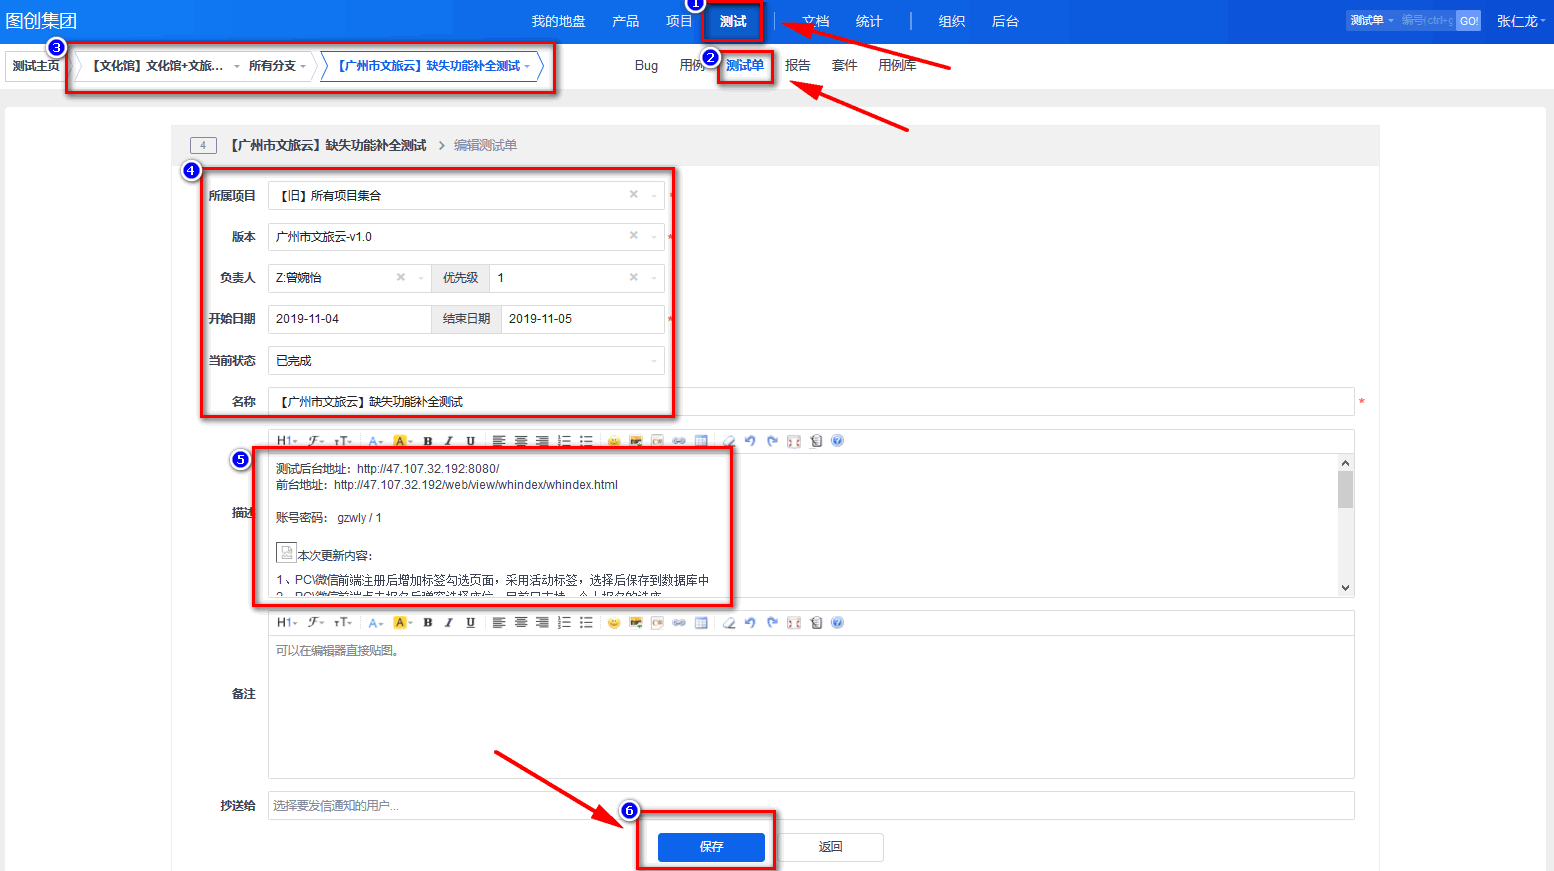Click underline in the remarks editor toolbar
This screenshot has width=1554, height=871.
[x=471, y=623]
